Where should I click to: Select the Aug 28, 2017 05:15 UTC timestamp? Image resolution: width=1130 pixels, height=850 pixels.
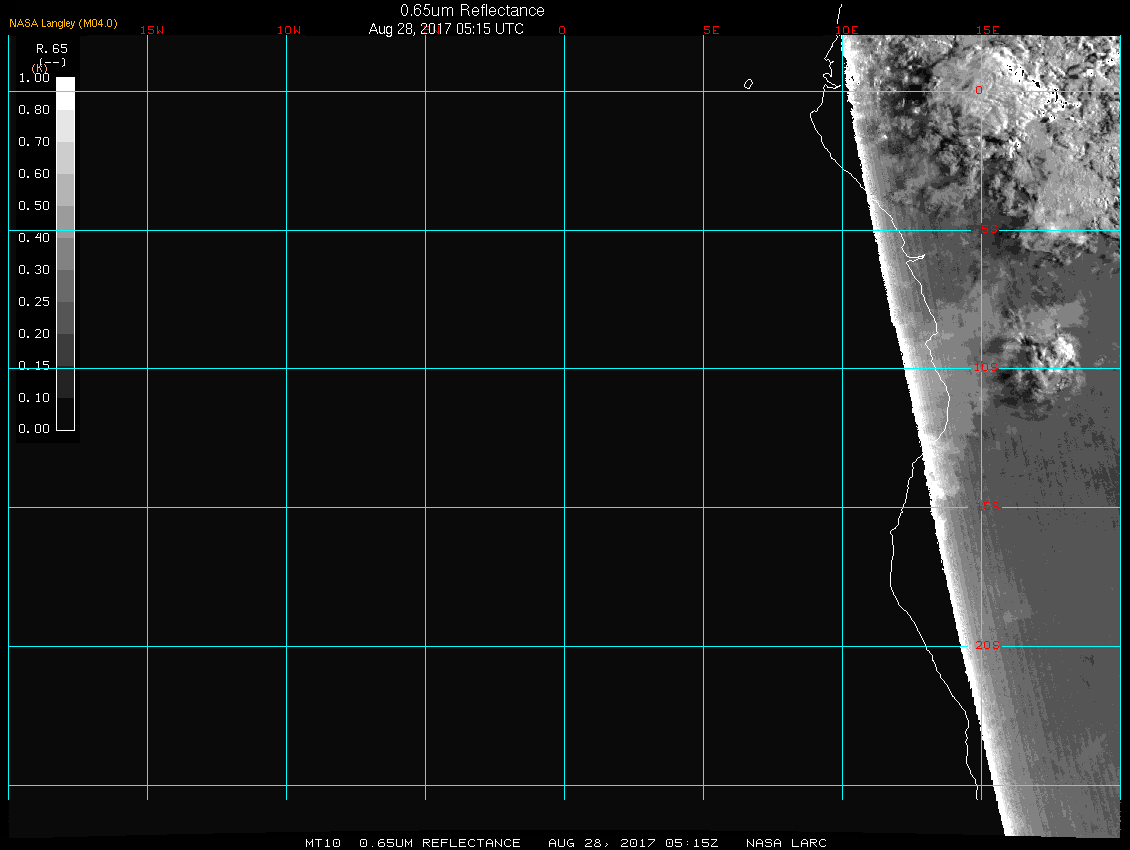coord(446,29)
